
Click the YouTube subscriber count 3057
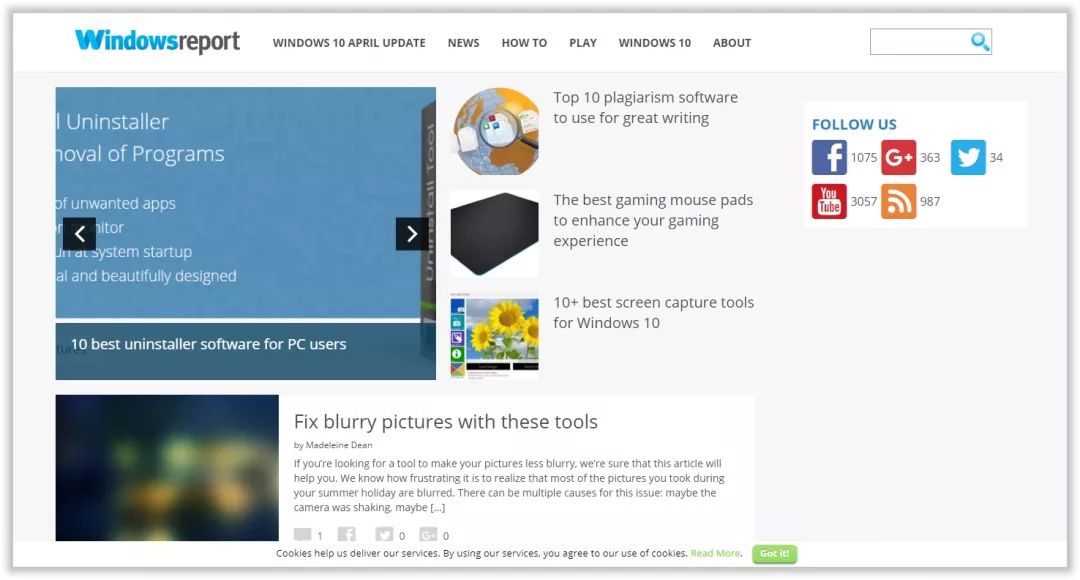pos(864,202)
